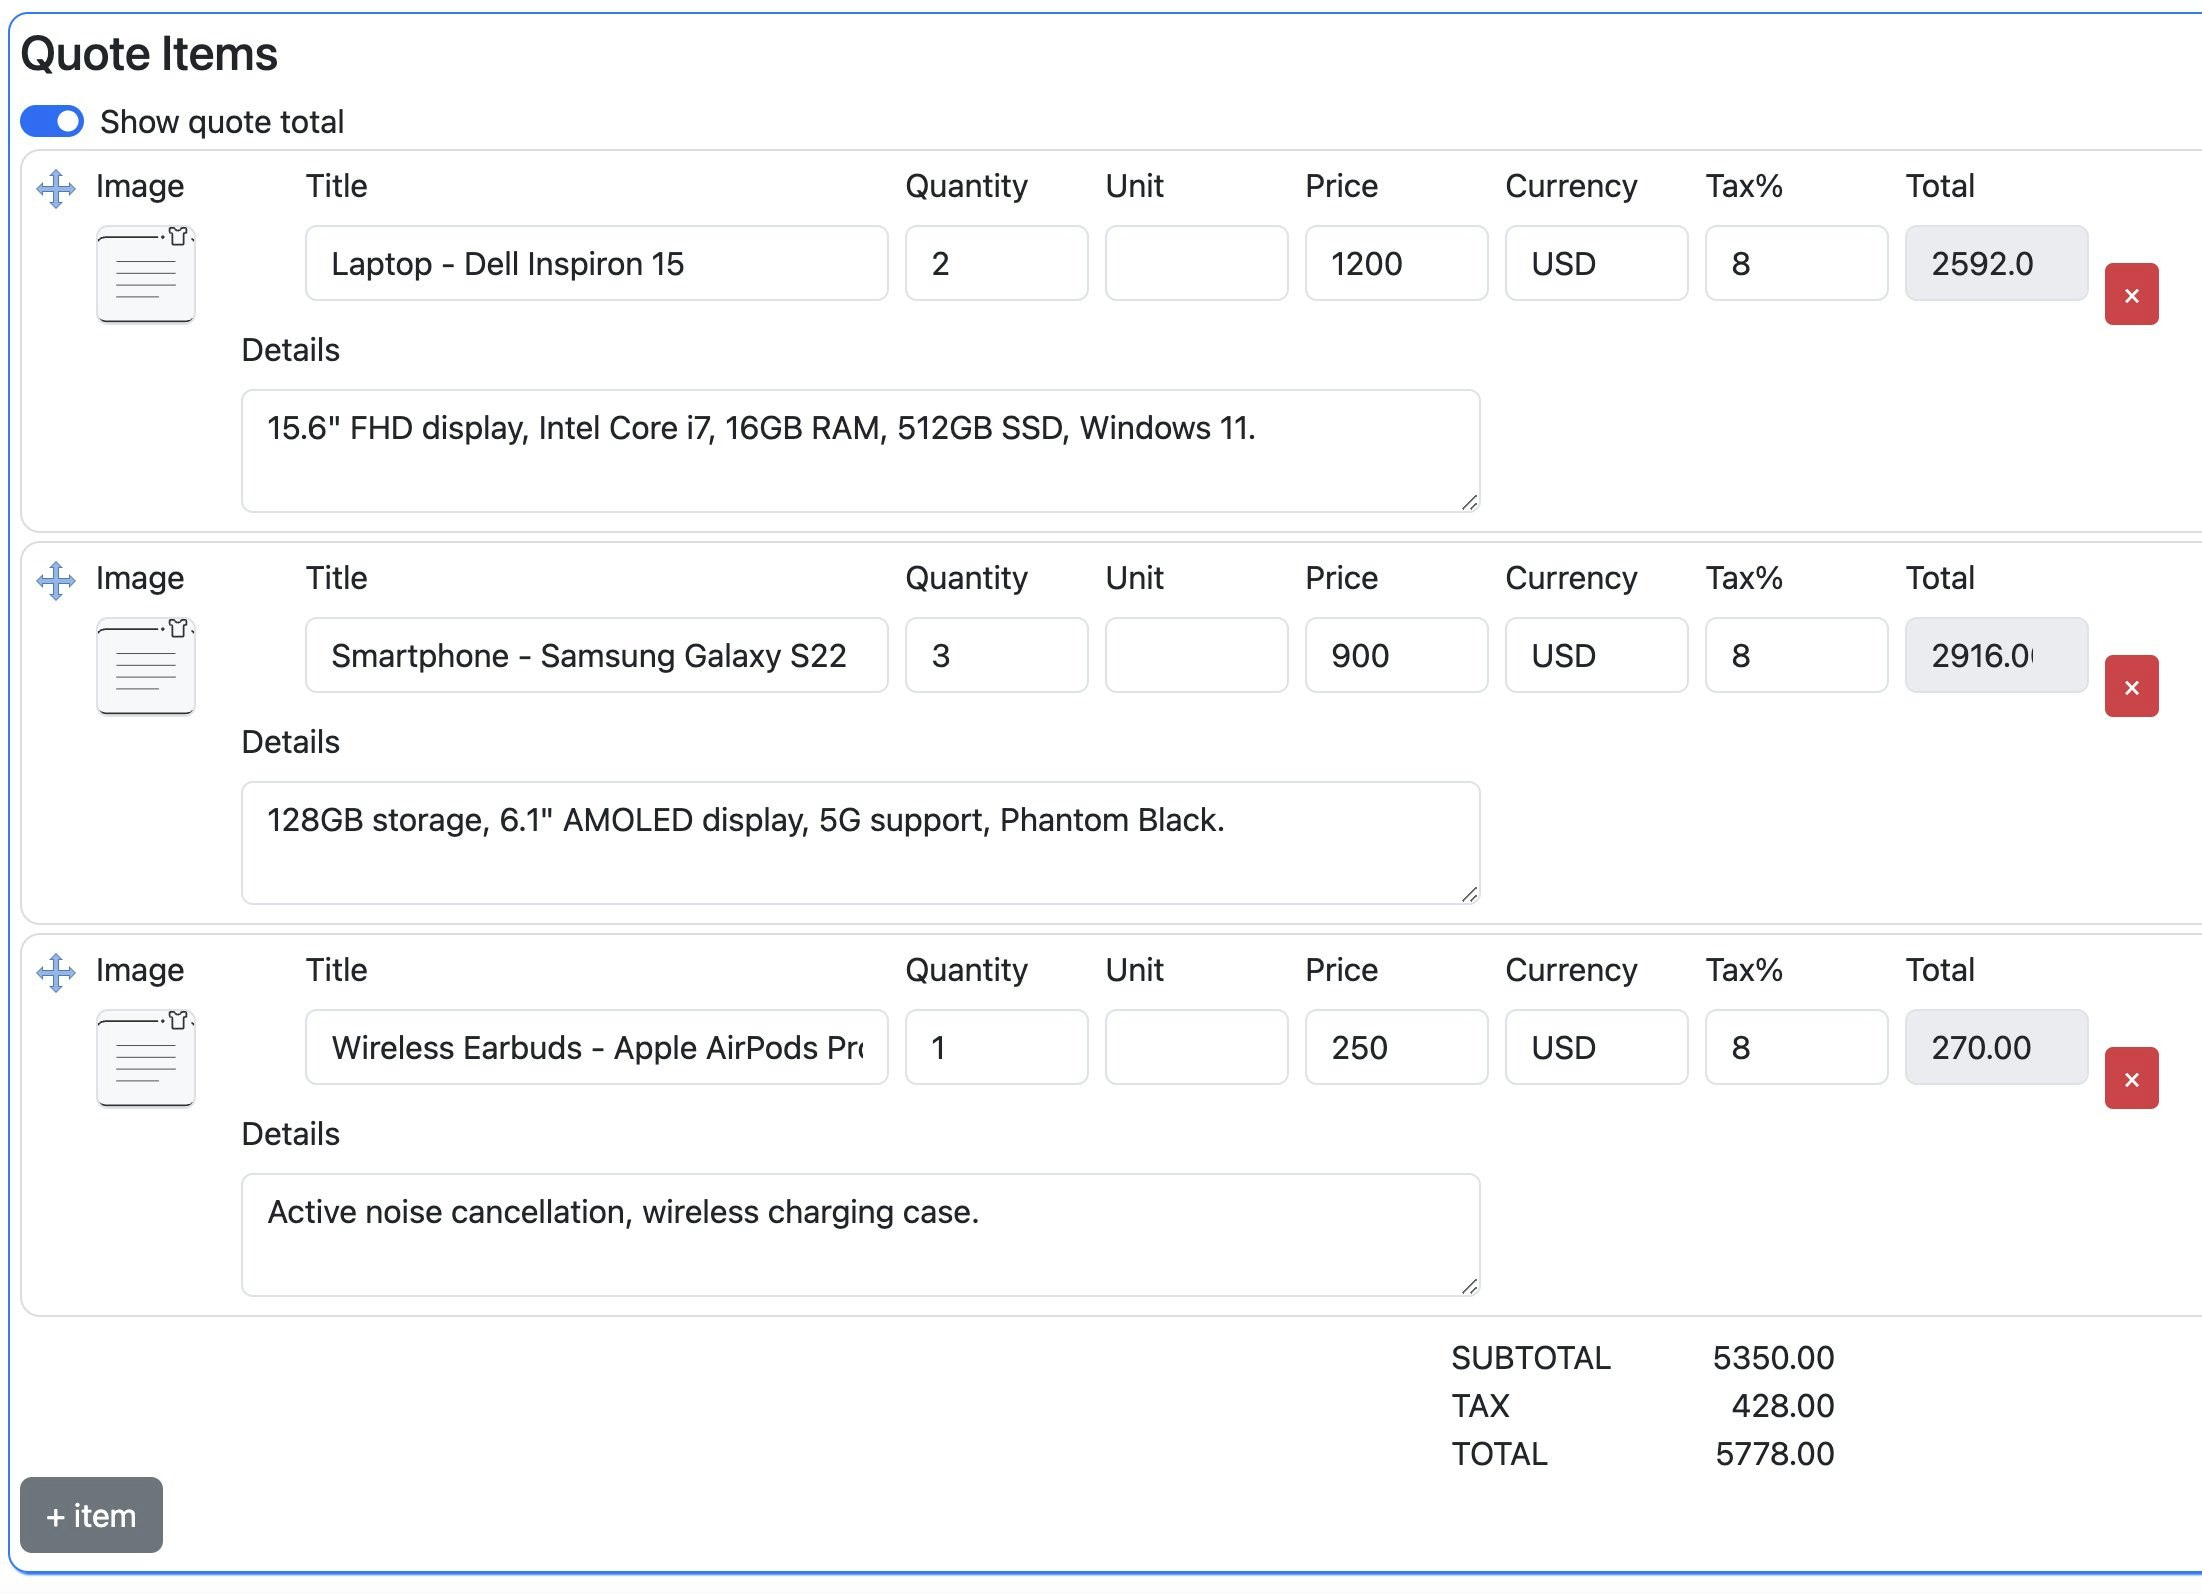Viewport: 2202px width, 1594px height.
Task: Click the Laptop item's image placeholder
Action: point(146,275)
